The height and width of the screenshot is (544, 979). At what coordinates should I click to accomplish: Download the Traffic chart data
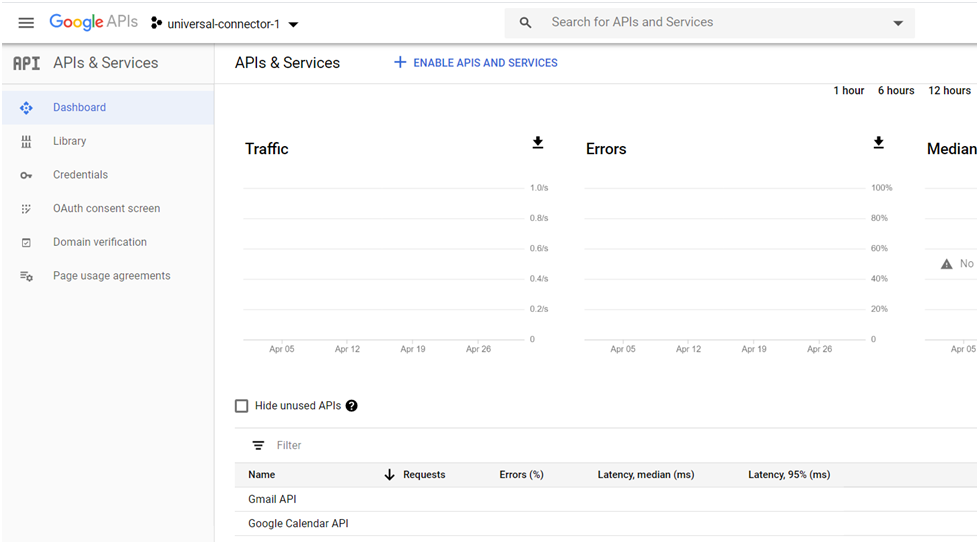coord(538,143)
